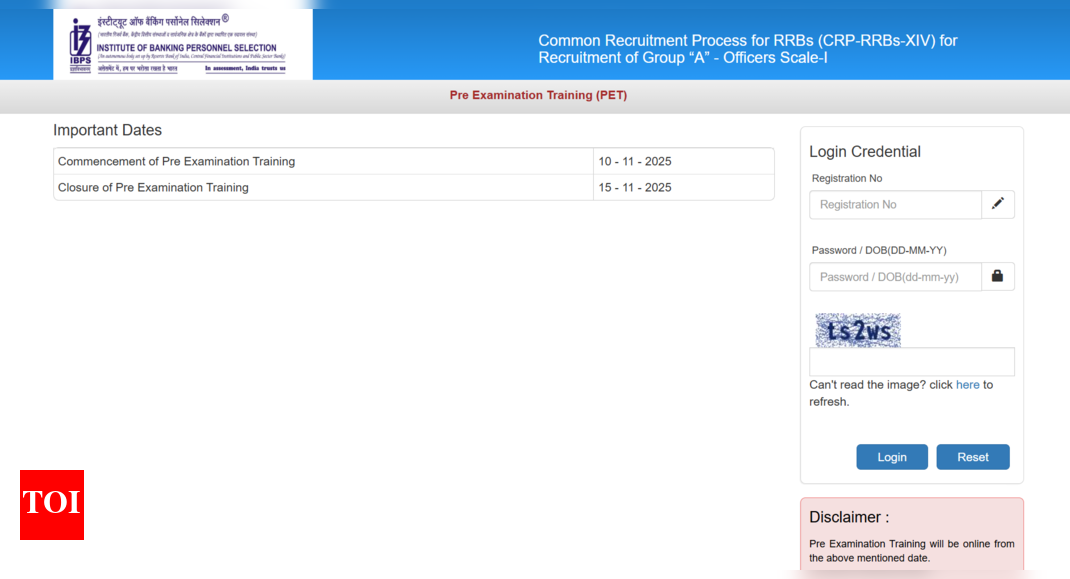1070x579 pixels.
Task: Open the Pre Examination Training (PET) header
Action: (538, 95)
